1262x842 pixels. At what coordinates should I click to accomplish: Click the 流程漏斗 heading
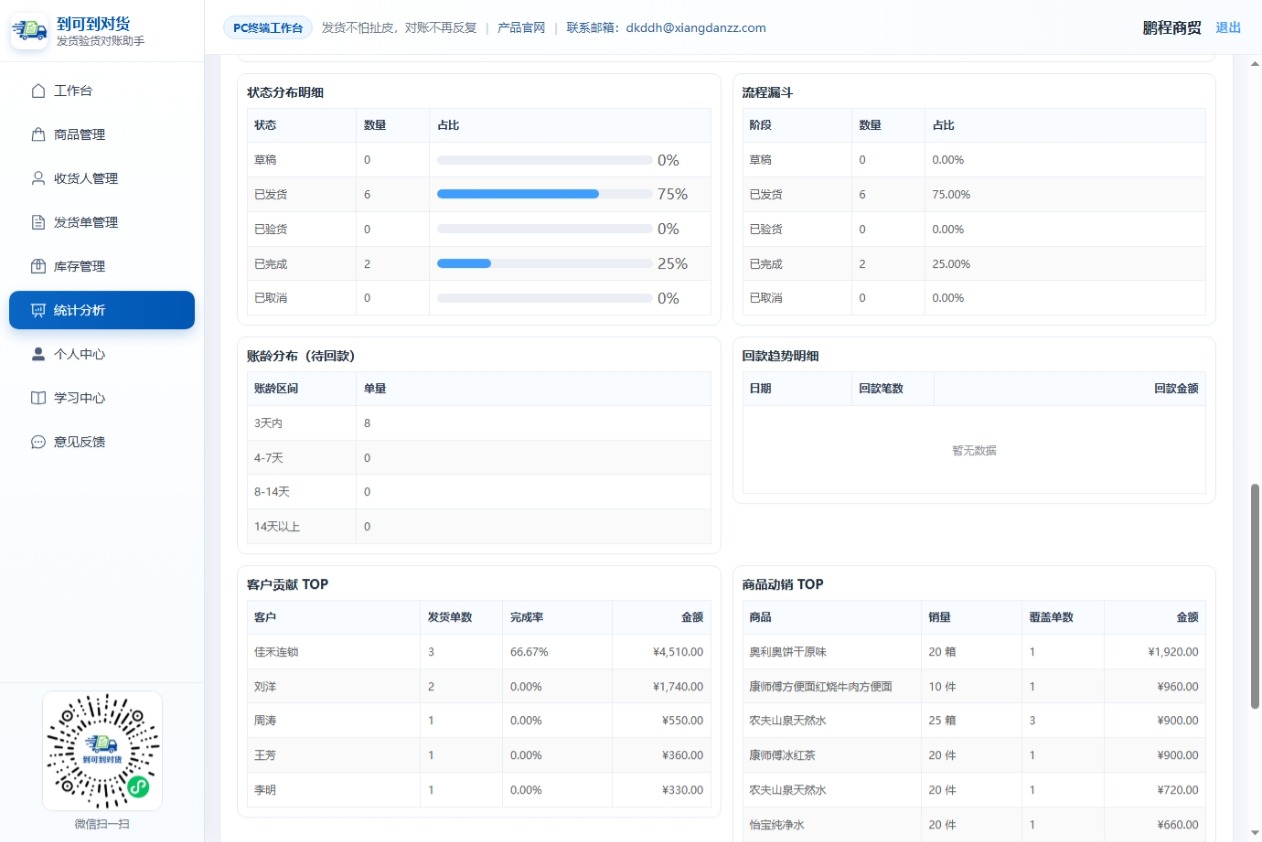768,93
